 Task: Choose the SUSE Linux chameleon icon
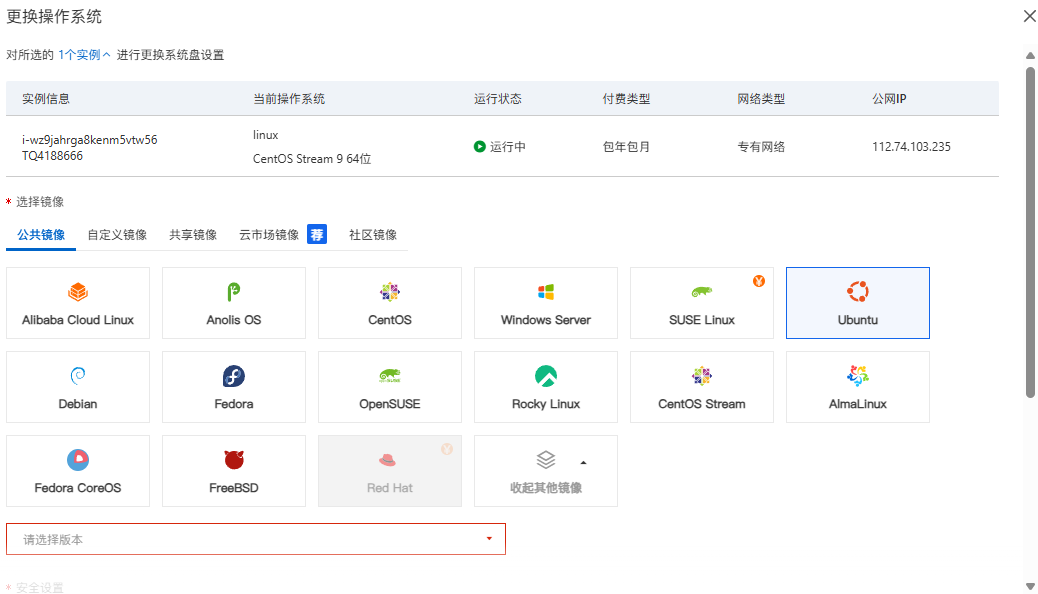[x=702, y=291]
